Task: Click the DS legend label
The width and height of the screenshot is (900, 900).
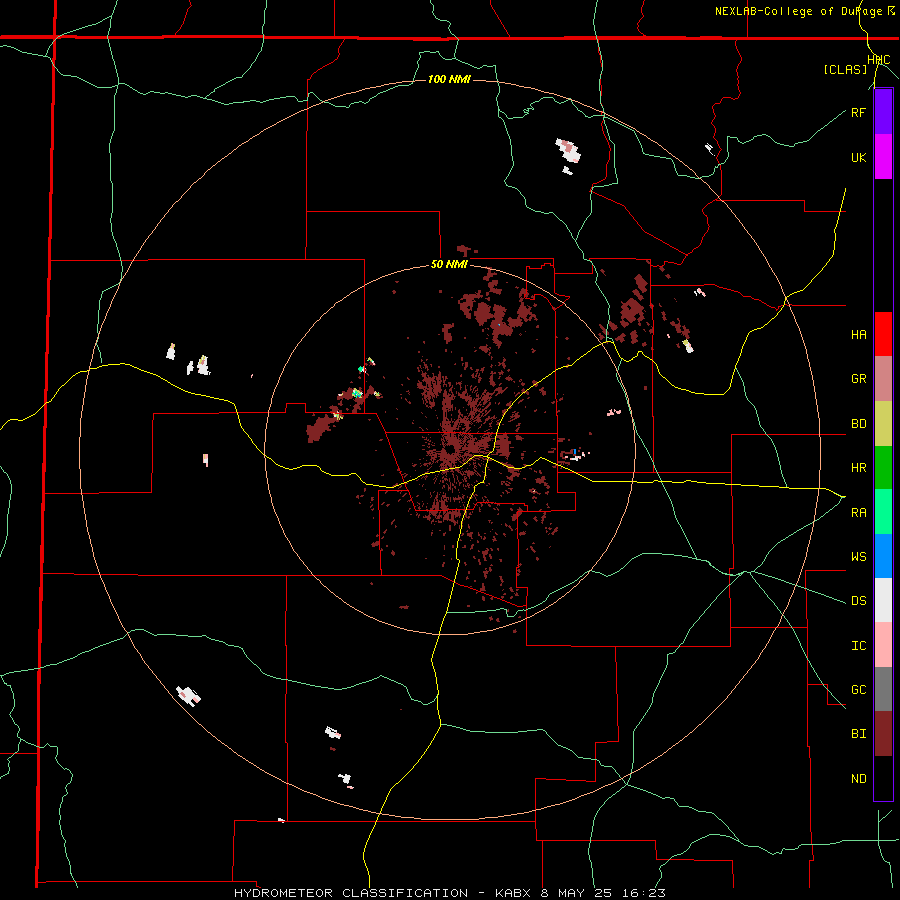Action: click(x=858, y=601)
